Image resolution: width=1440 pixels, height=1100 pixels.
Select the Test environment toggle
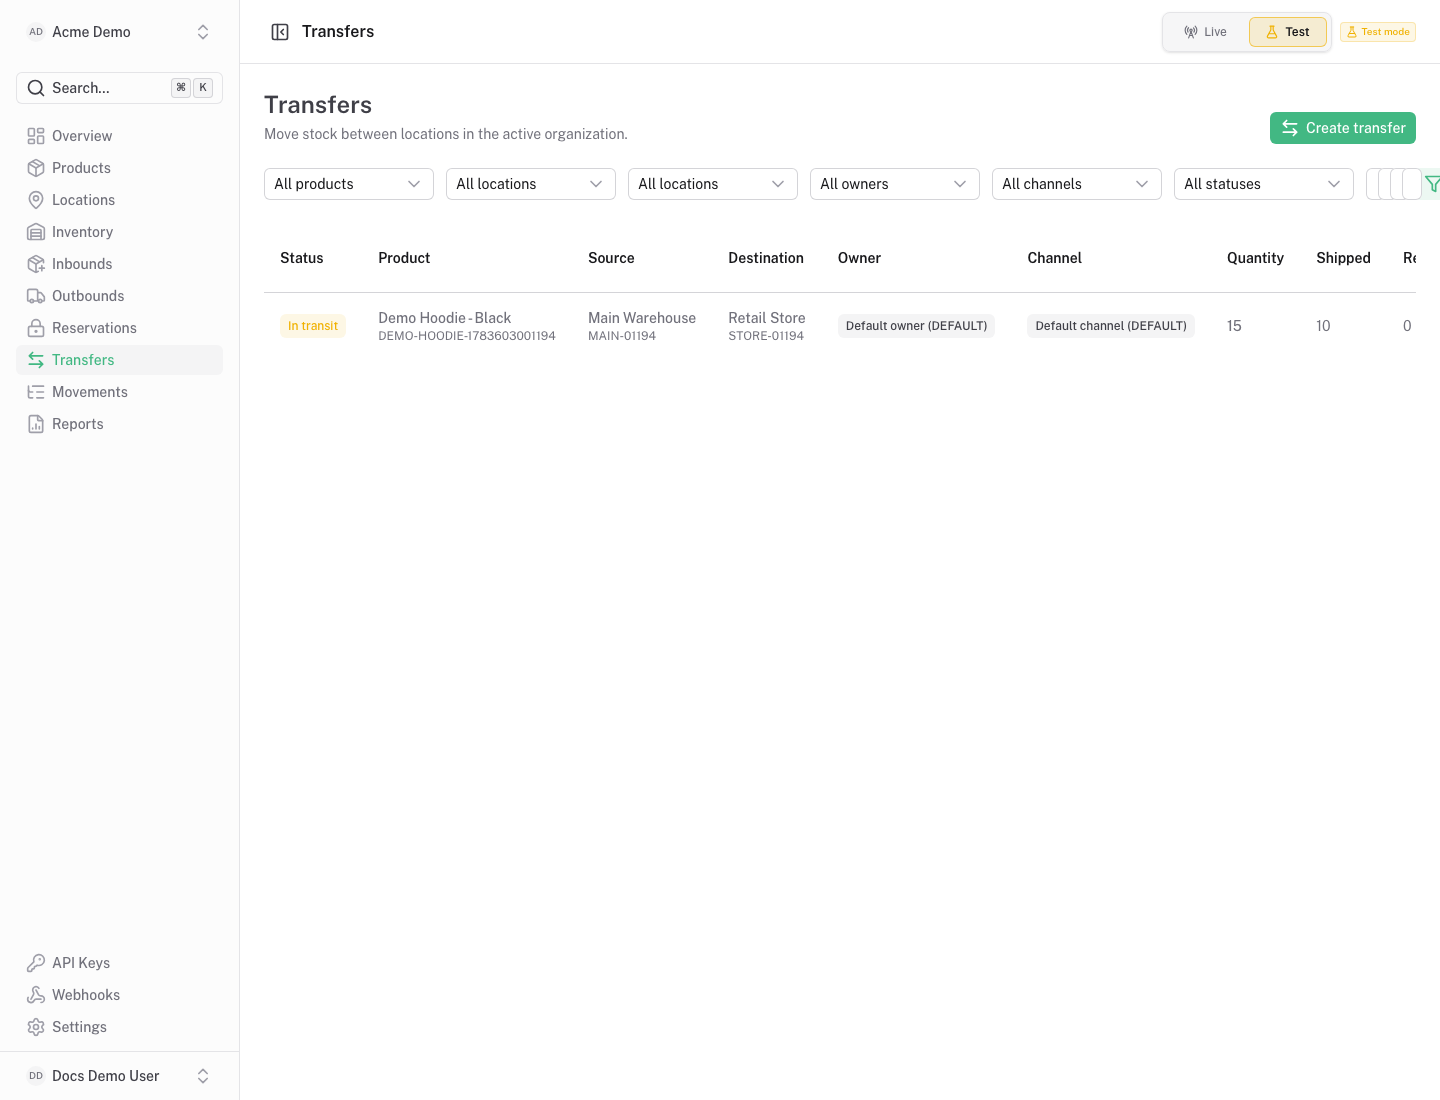pyautogui.click(x=1288, y=32)
